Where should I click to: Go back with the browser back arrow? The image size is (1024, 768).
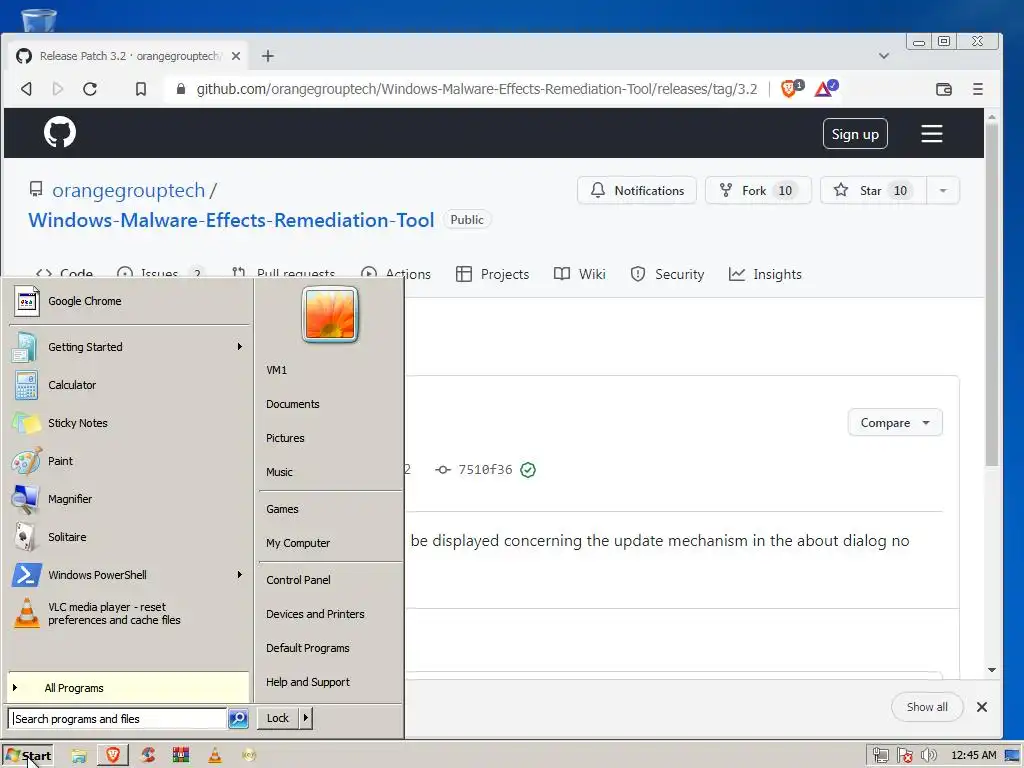(26, 89)
